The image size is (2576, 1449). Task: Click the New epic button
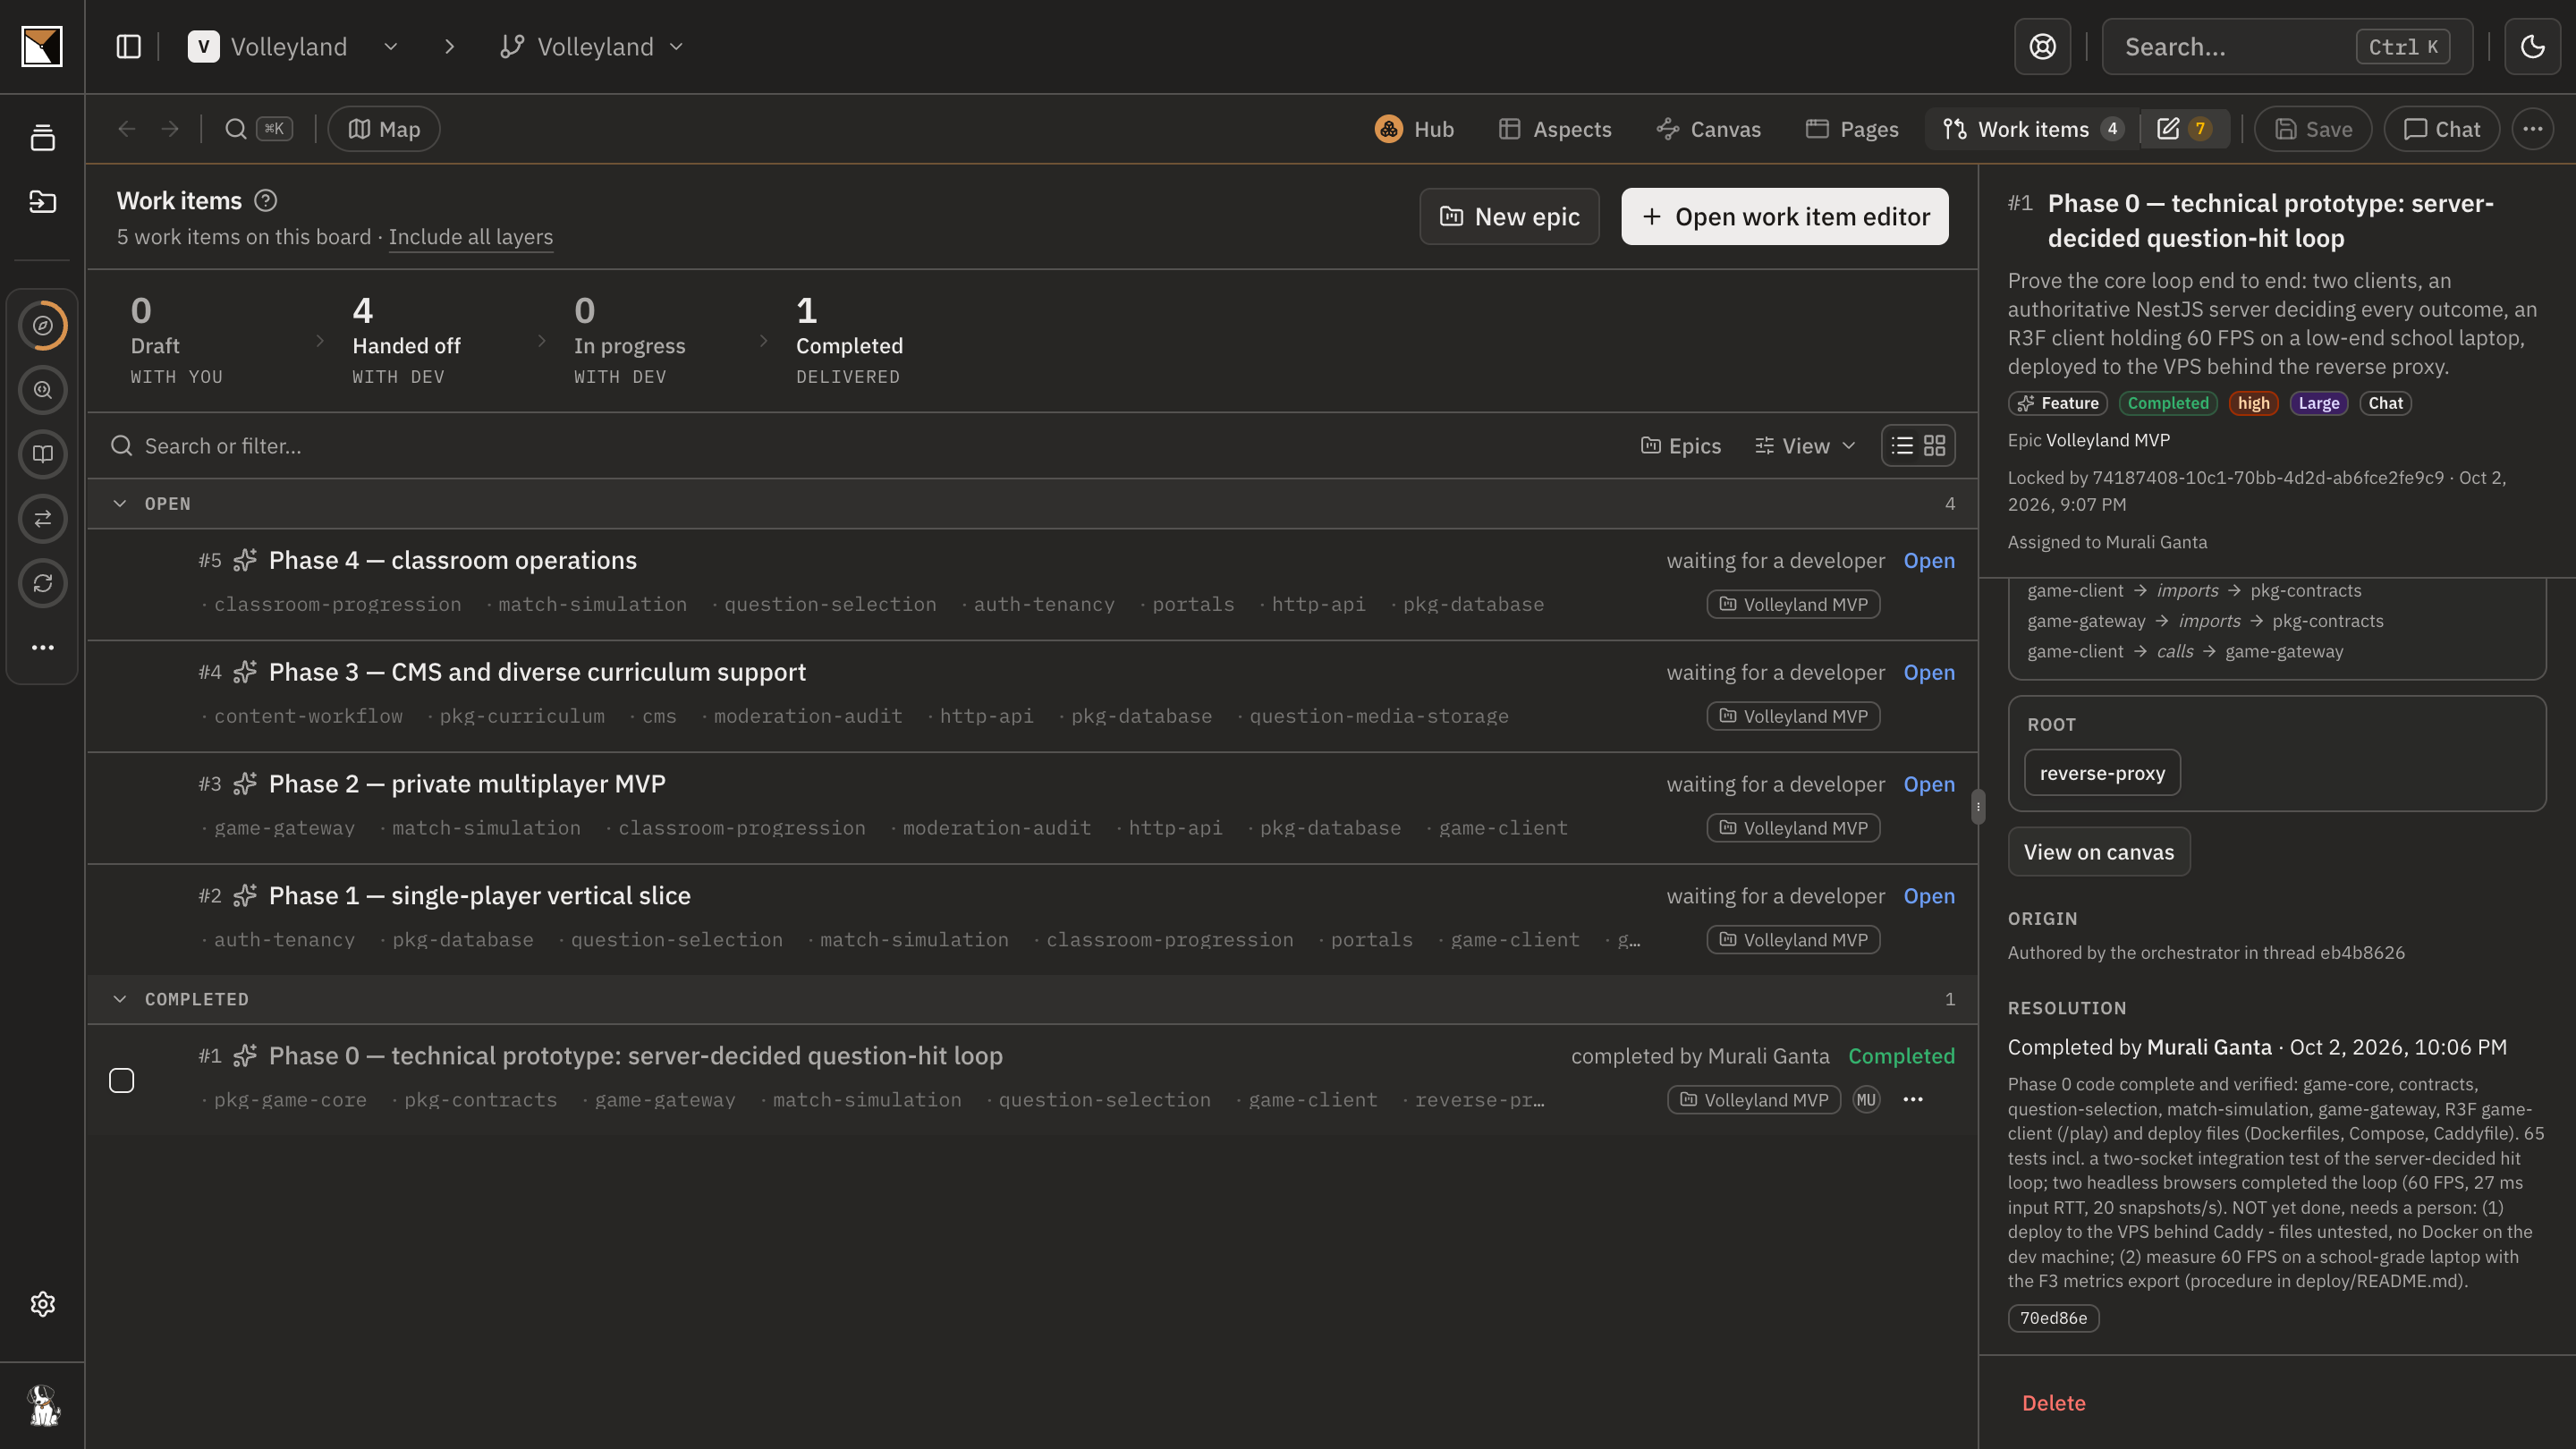[1509, 217]
